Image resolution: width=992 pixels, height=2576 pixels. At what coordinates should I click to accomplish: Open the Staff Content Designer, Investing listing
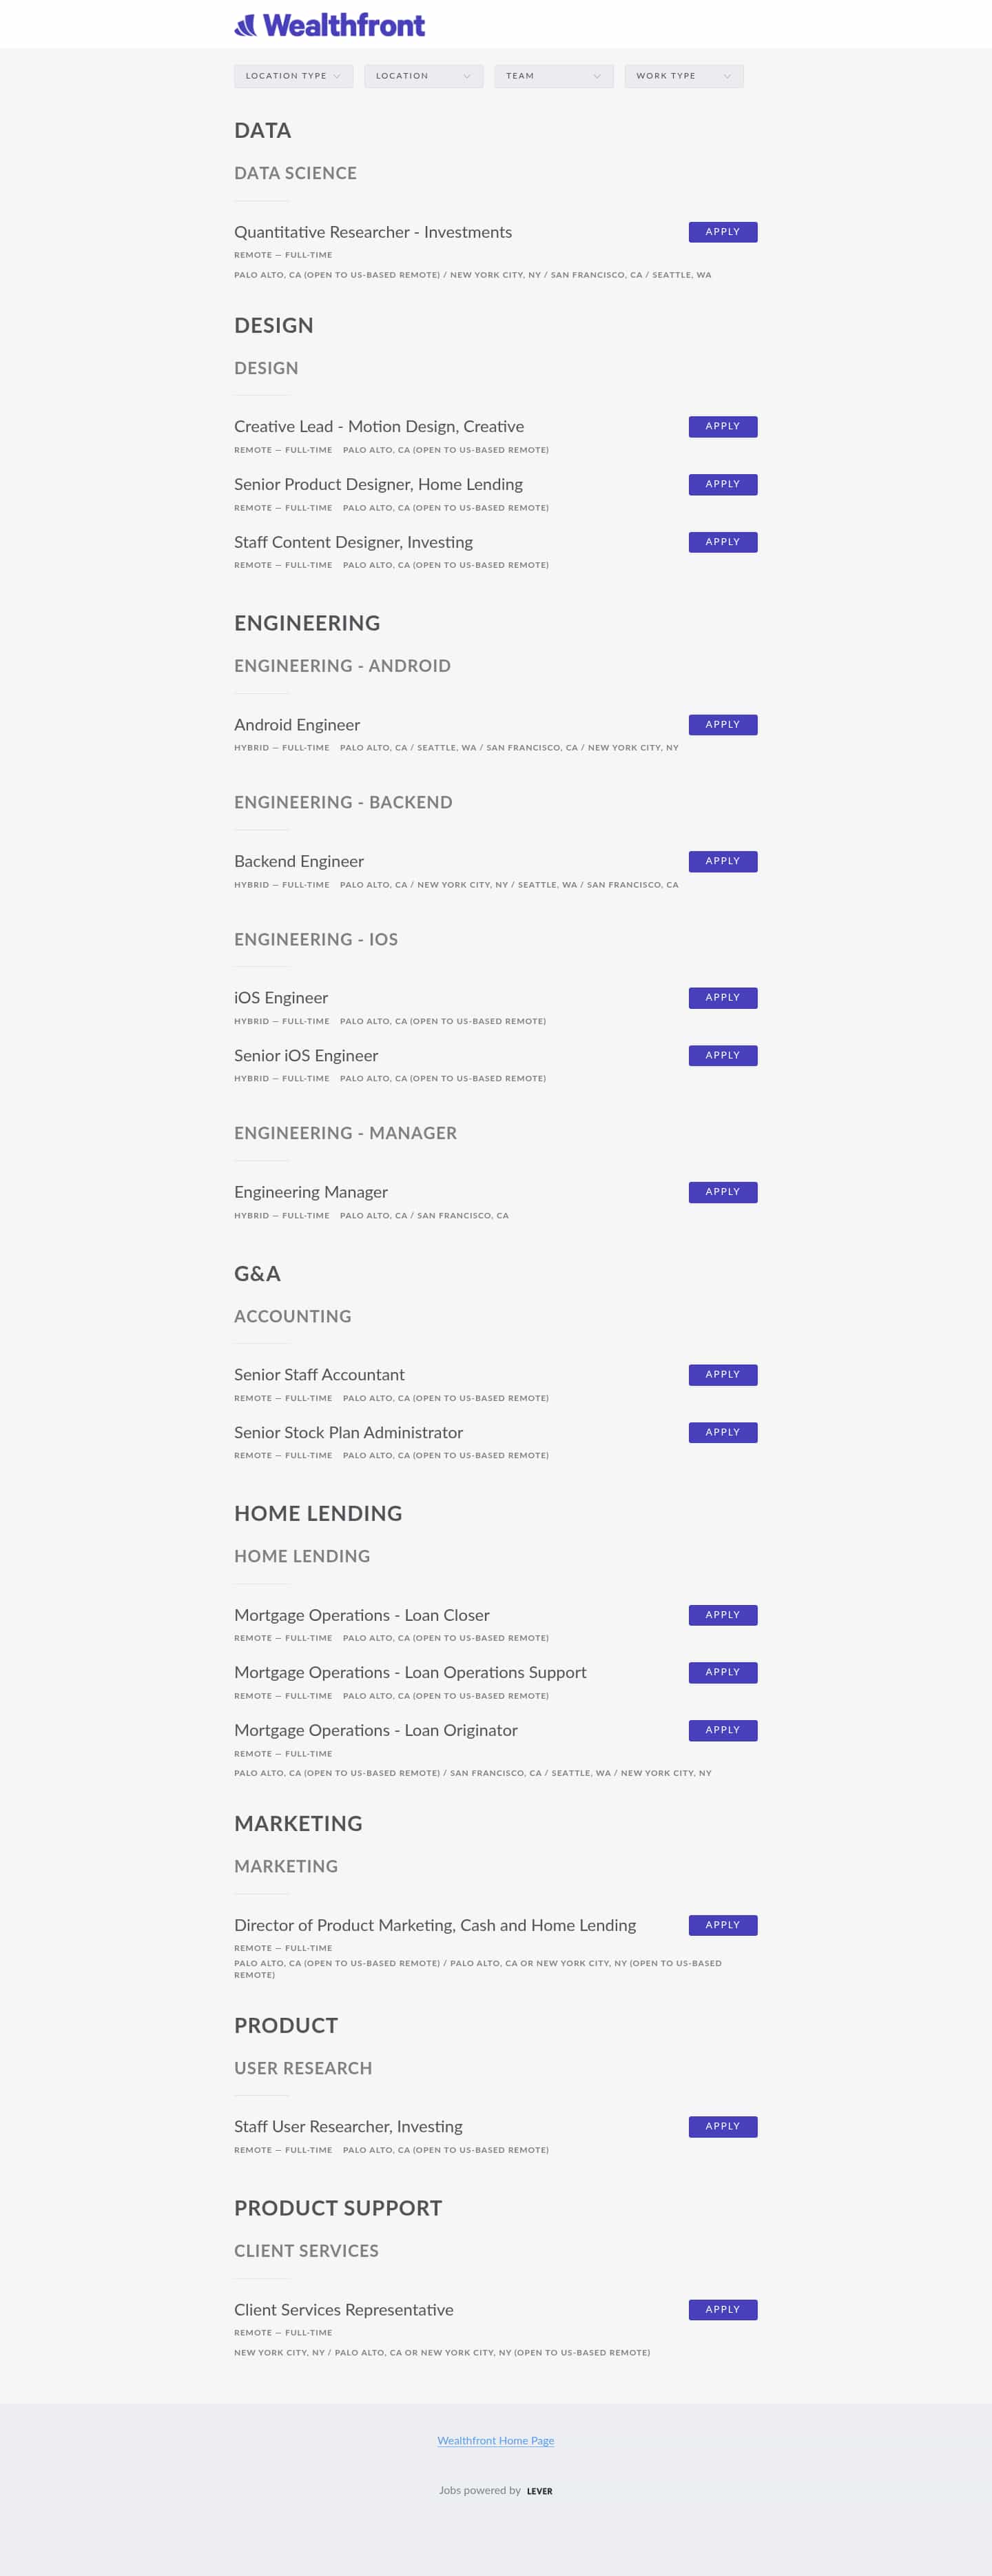click(x=353, y=542)
